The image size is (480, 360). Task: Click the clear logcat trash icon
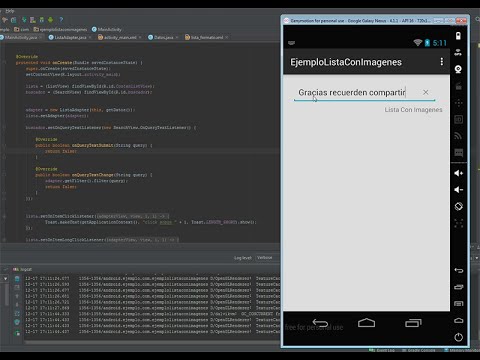[17, 278]
